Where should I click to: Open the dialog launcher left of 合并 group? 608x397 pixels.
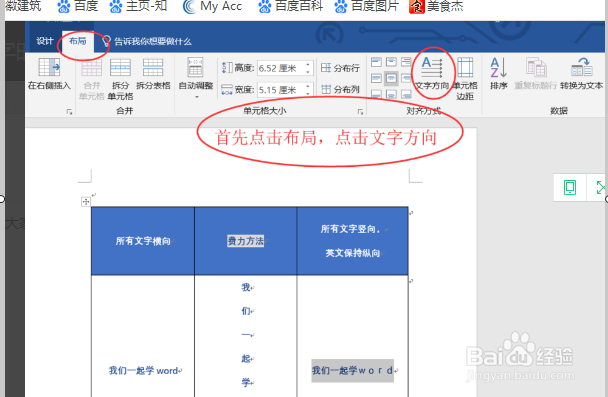(69, 112)
